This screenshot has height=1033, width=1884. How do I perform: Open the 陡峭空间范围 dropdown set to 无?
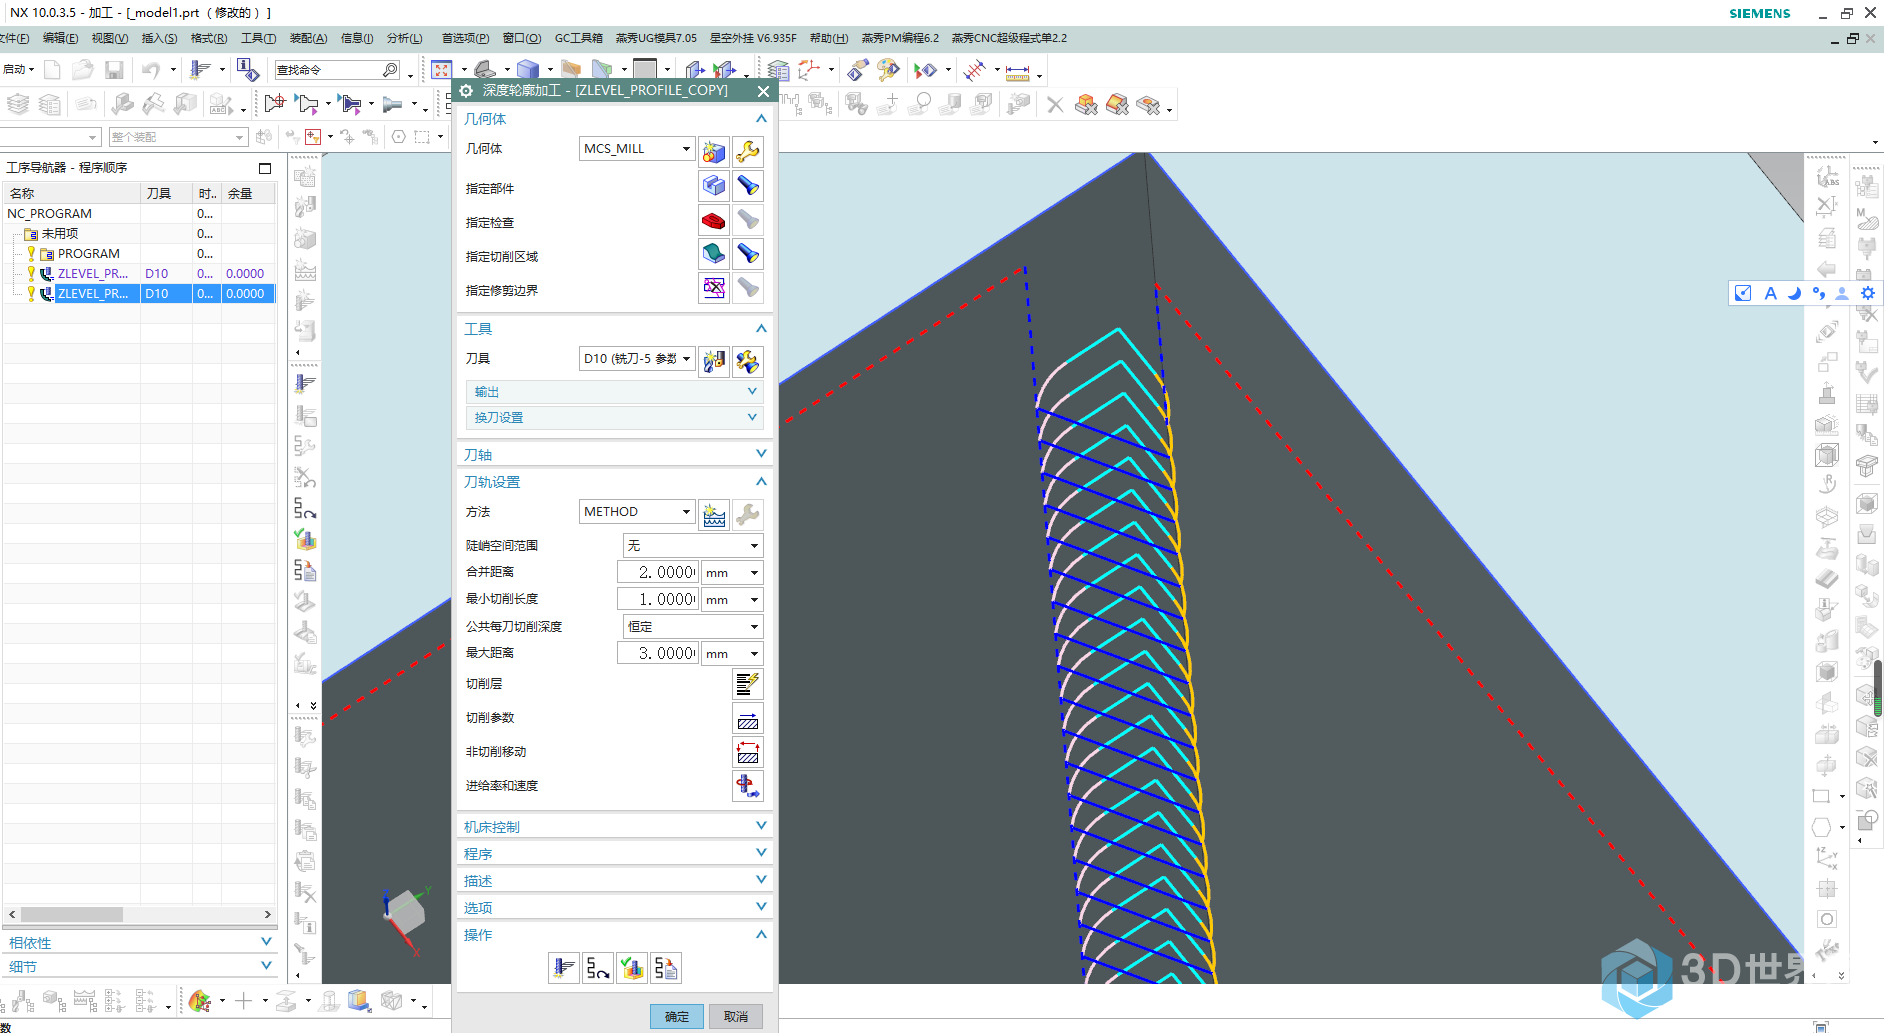click(x=693, y=546)
